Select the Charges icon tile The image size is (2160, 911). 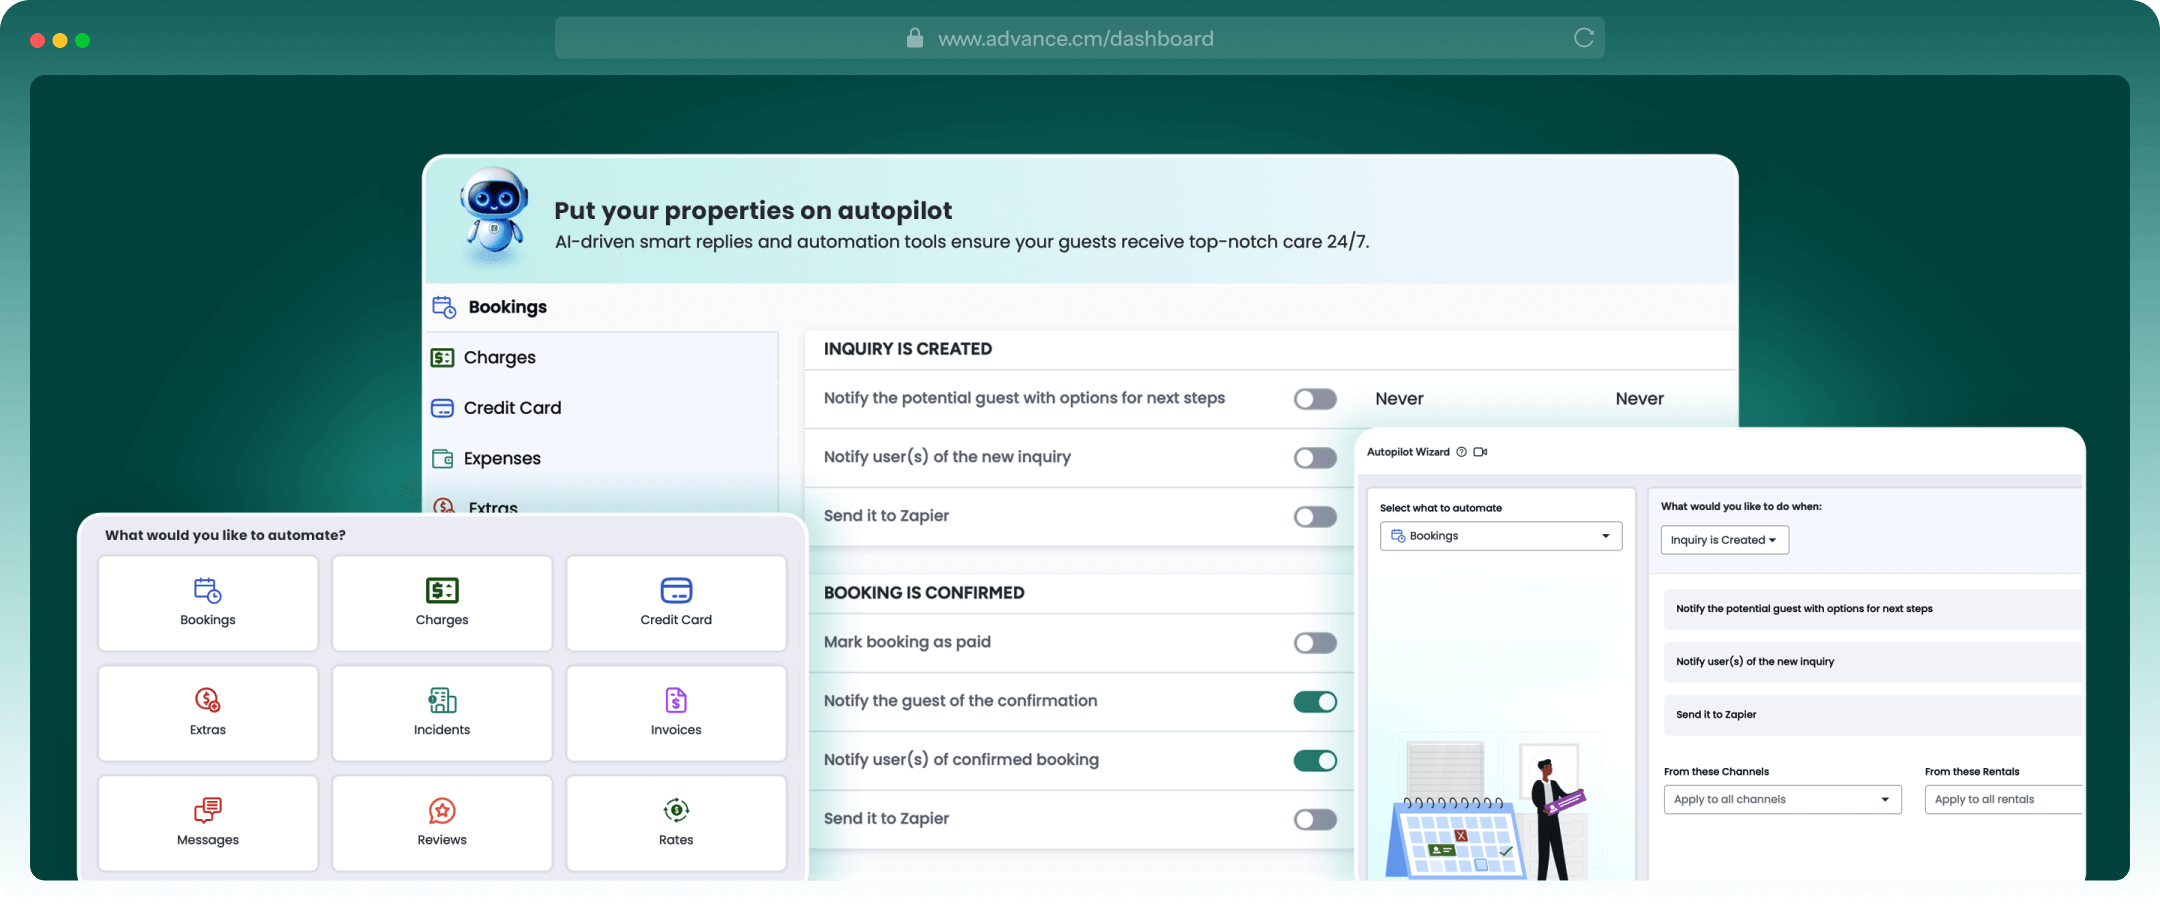point(442,603)
